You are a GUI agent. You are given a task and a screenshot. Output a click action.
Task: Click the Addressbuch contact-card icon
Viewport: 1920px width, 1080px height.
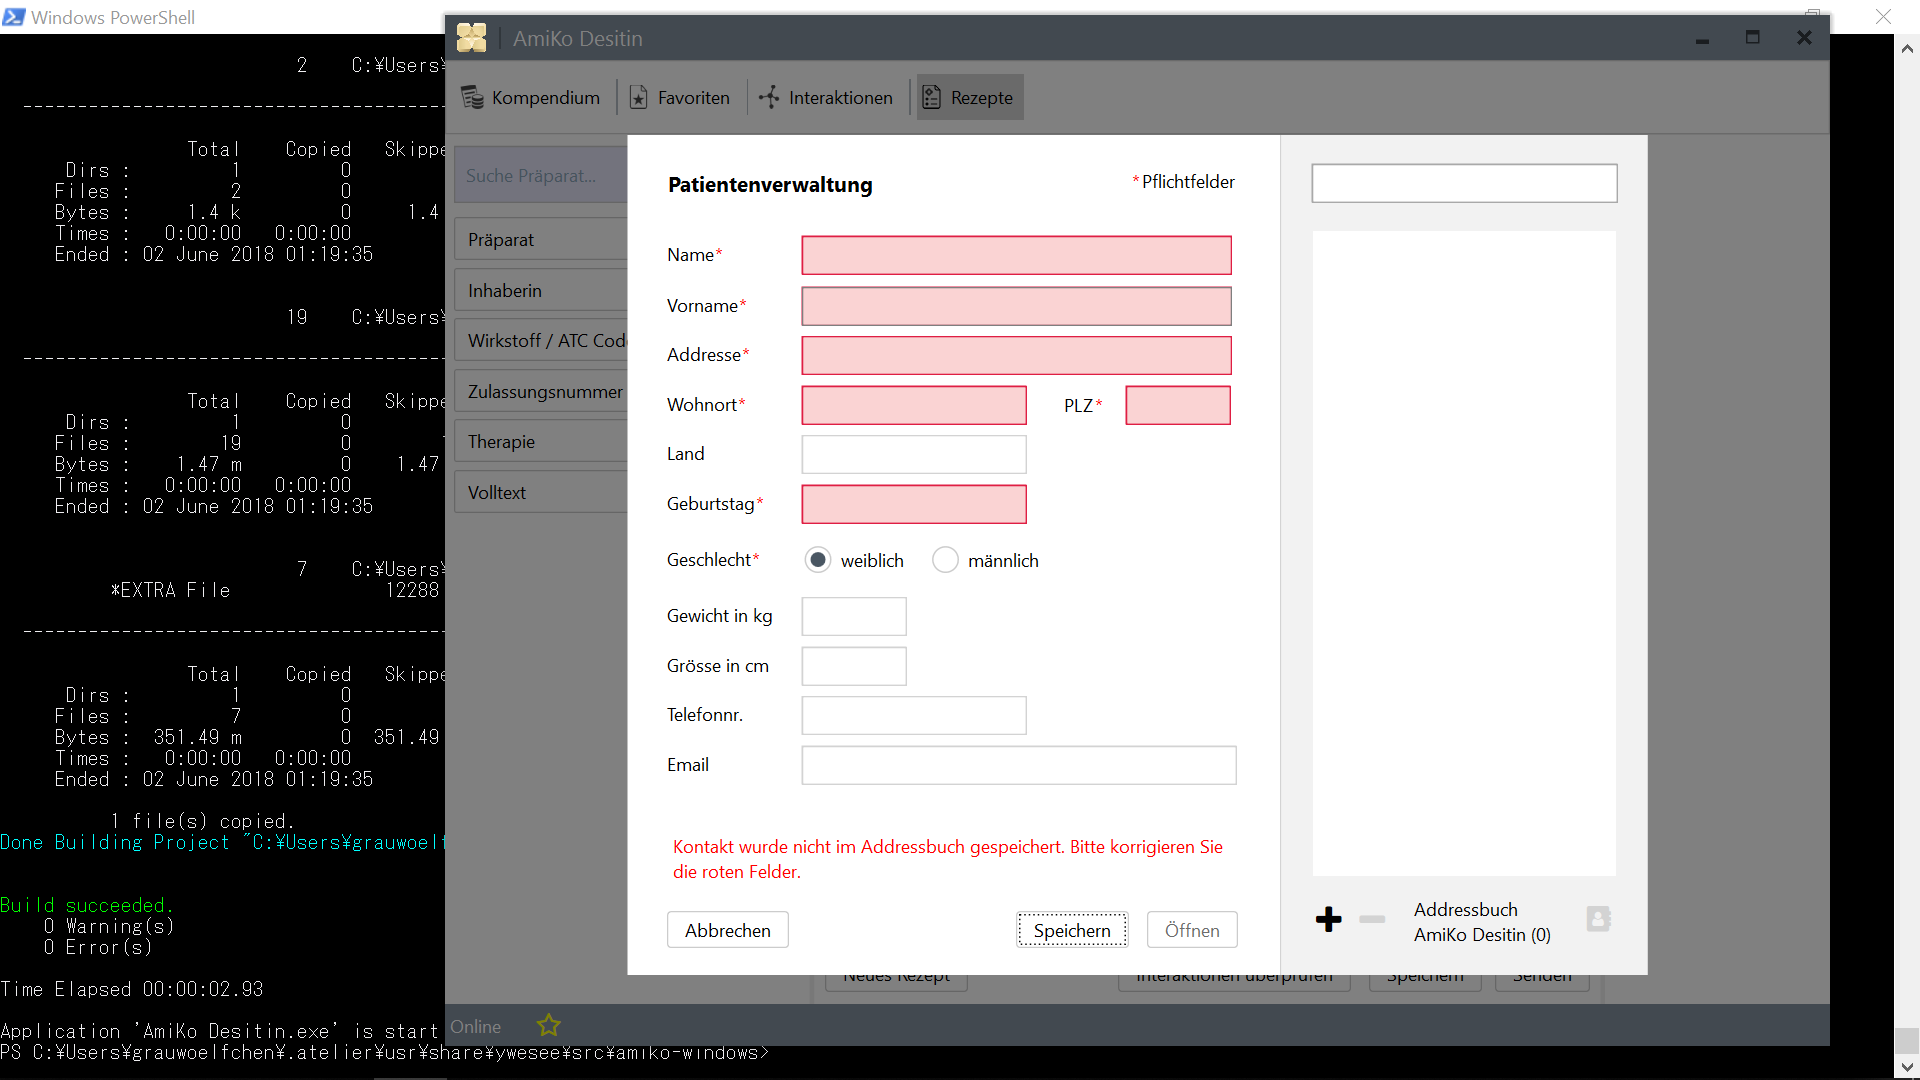1598,919
